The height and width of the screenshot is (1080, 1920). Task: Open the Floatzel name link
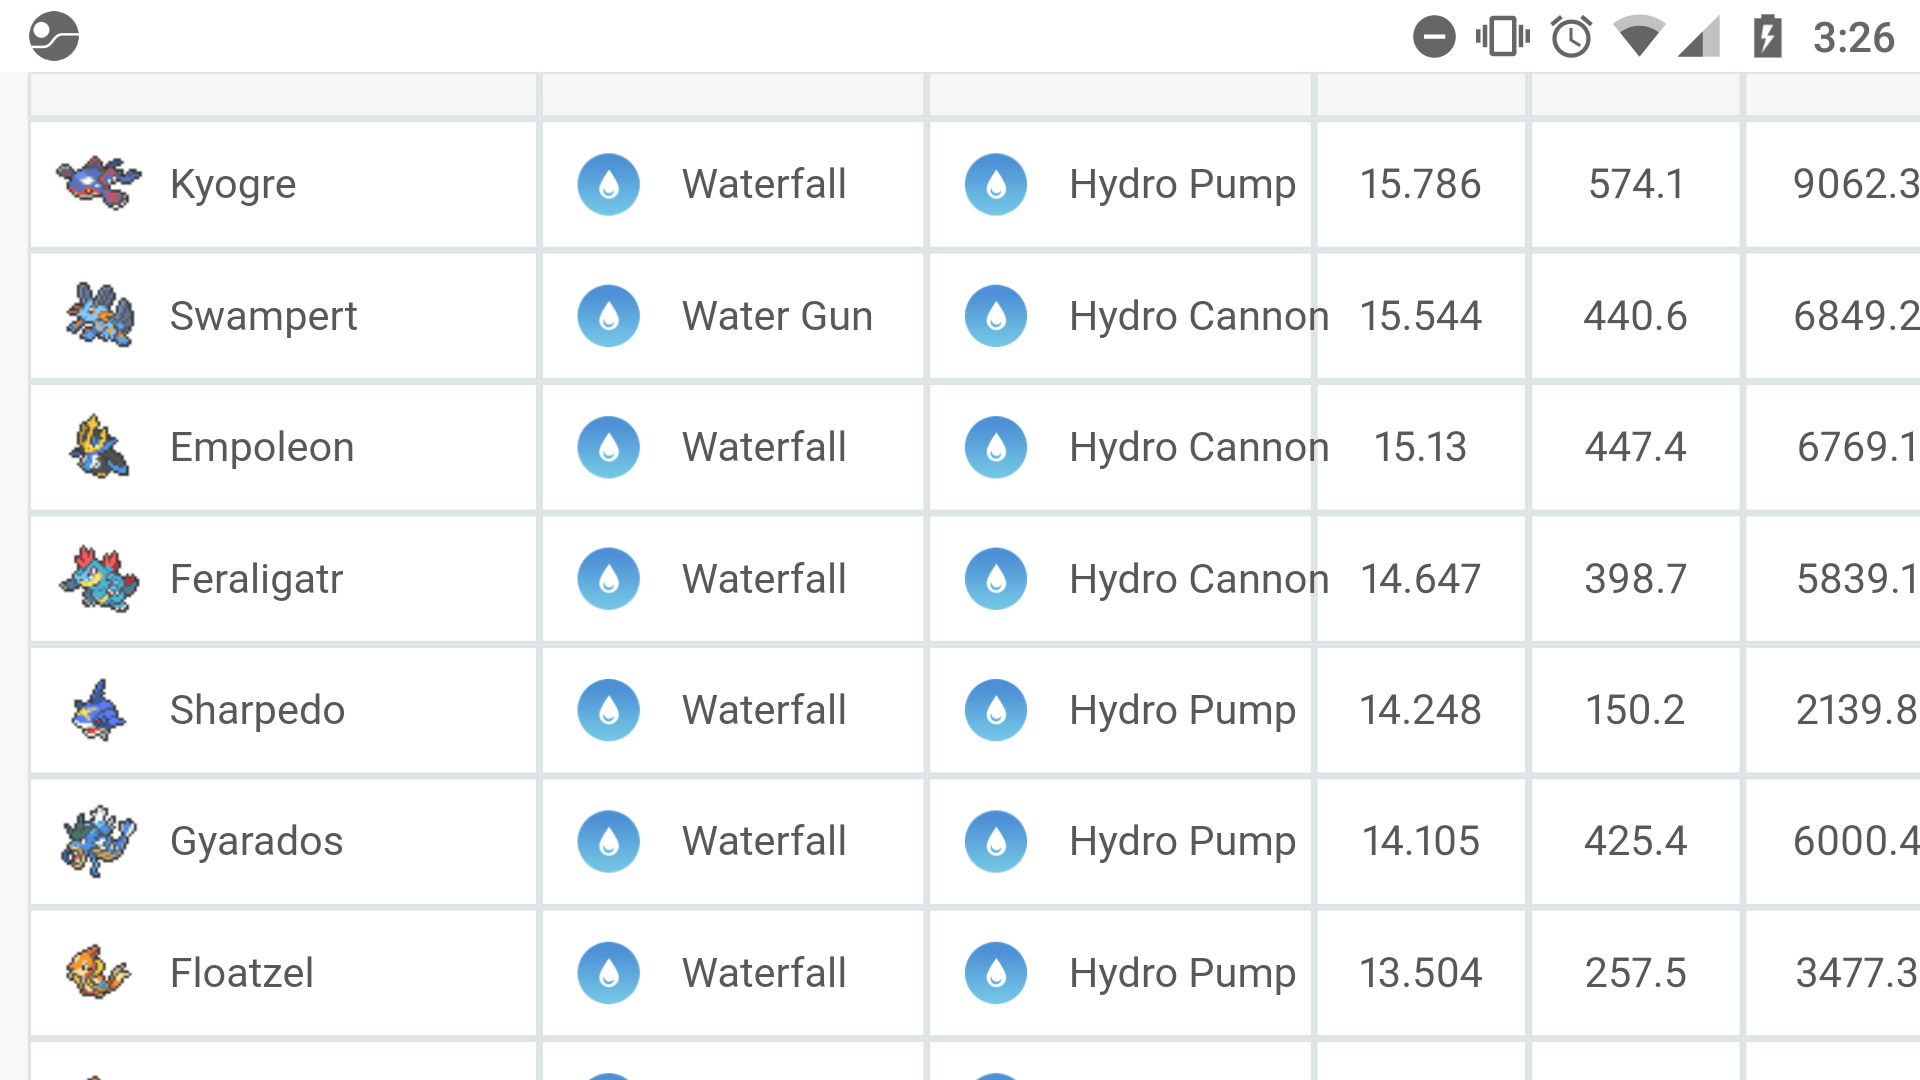[242, 973]
